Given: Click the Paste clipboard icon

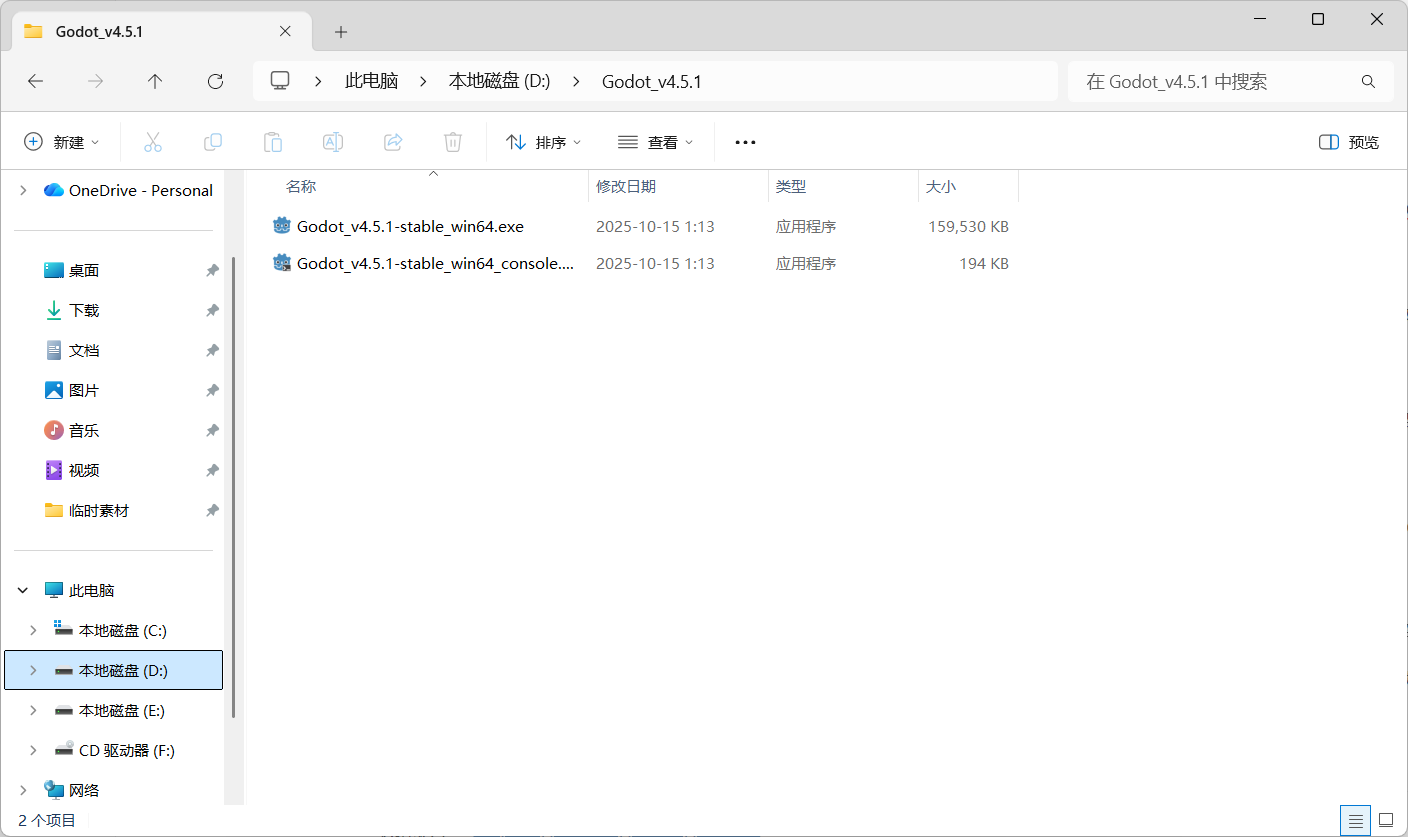Looking at the screenshot, I should point(273,142).
